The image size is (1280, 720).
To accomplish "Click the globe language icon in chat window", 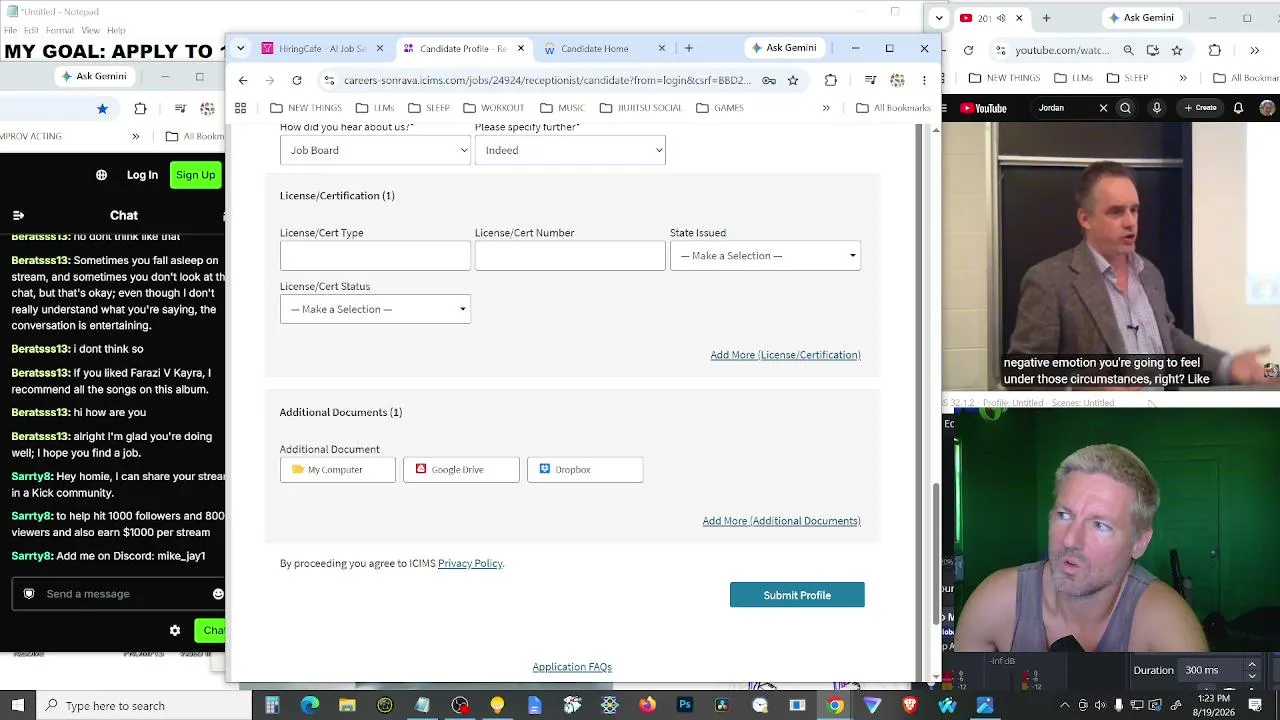I will coord(101,175).
